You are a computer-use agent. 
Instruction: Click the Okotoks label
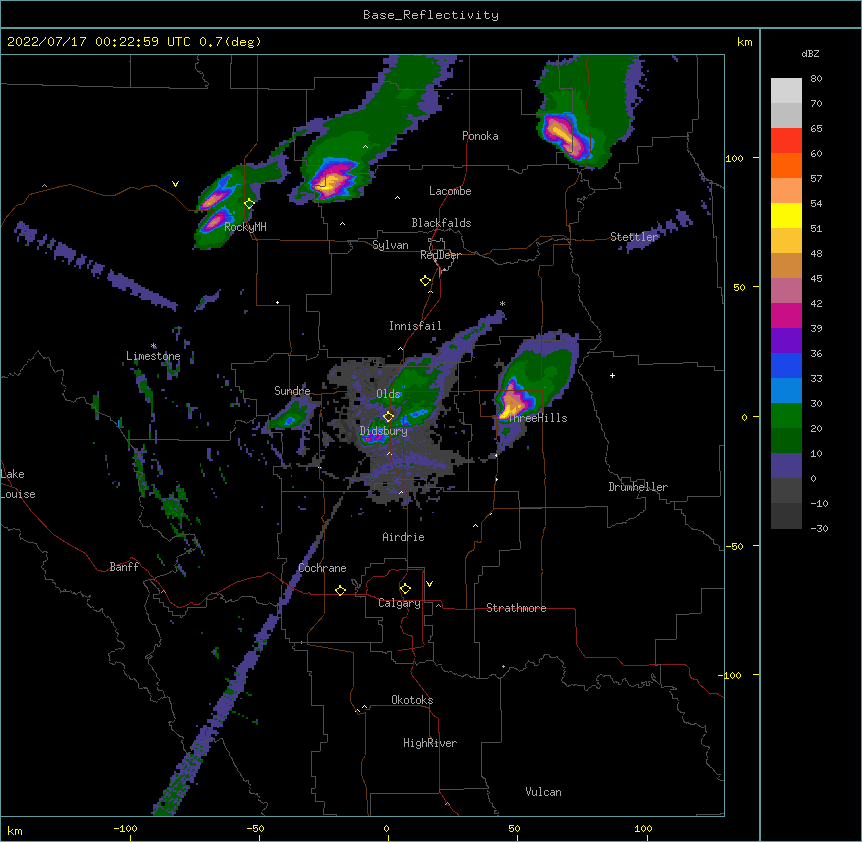(x=412, y=700)
